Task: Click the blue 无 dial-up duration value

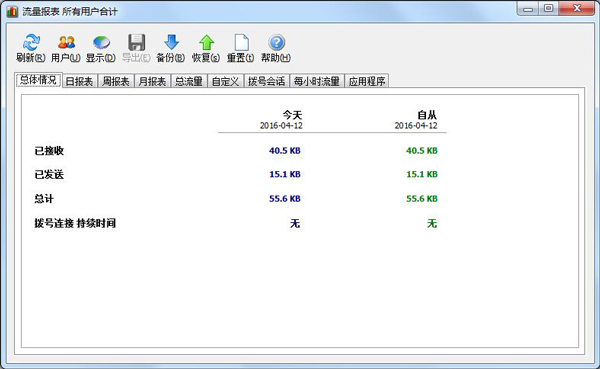Action: tap(295, 223)
